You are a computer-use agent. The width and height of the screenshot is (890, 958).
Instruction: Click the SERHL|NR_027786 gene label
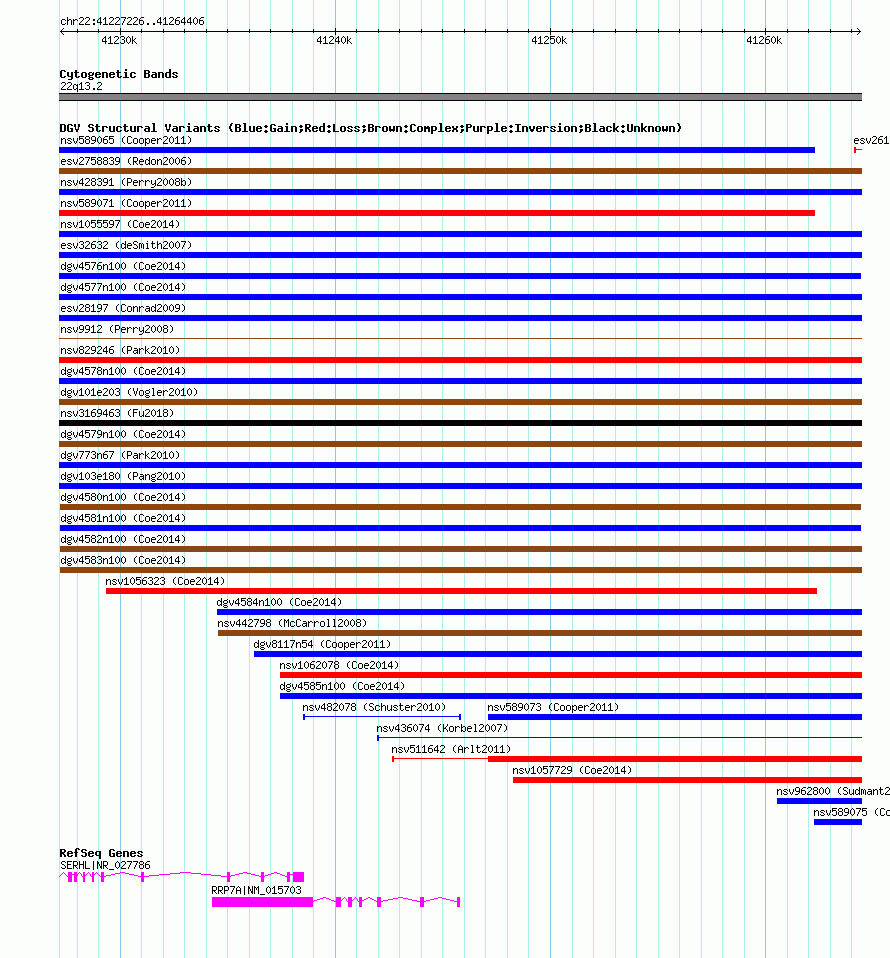(105, 866)
